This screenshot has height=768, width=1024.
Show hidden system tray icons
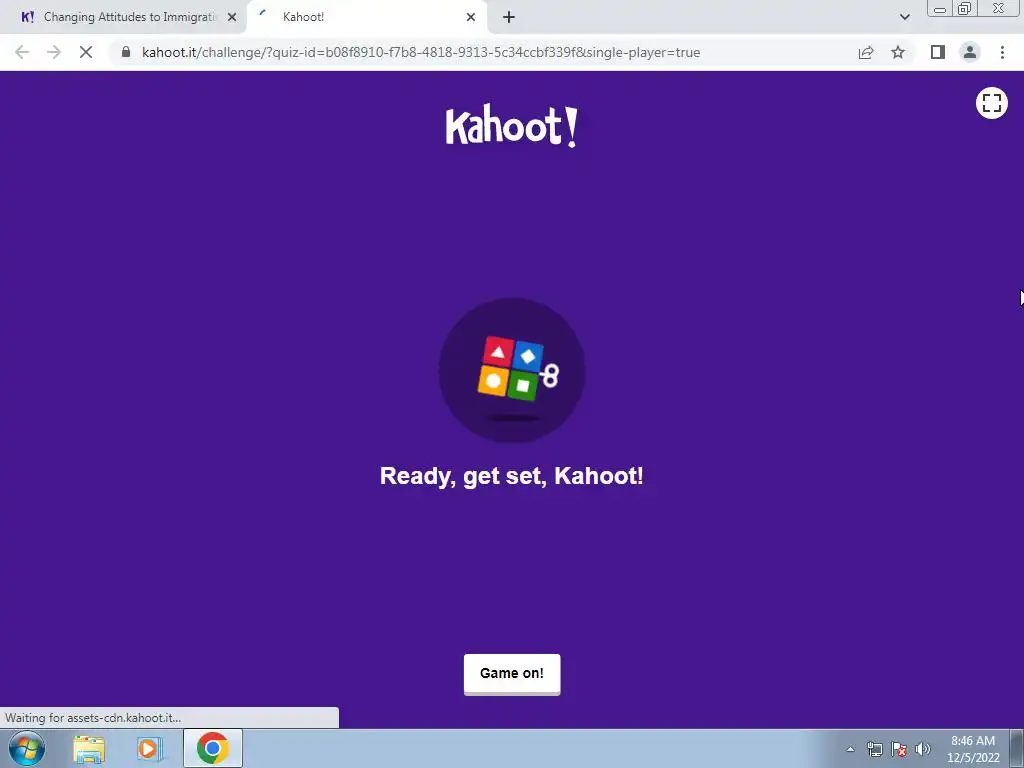(x=850, y=749)
